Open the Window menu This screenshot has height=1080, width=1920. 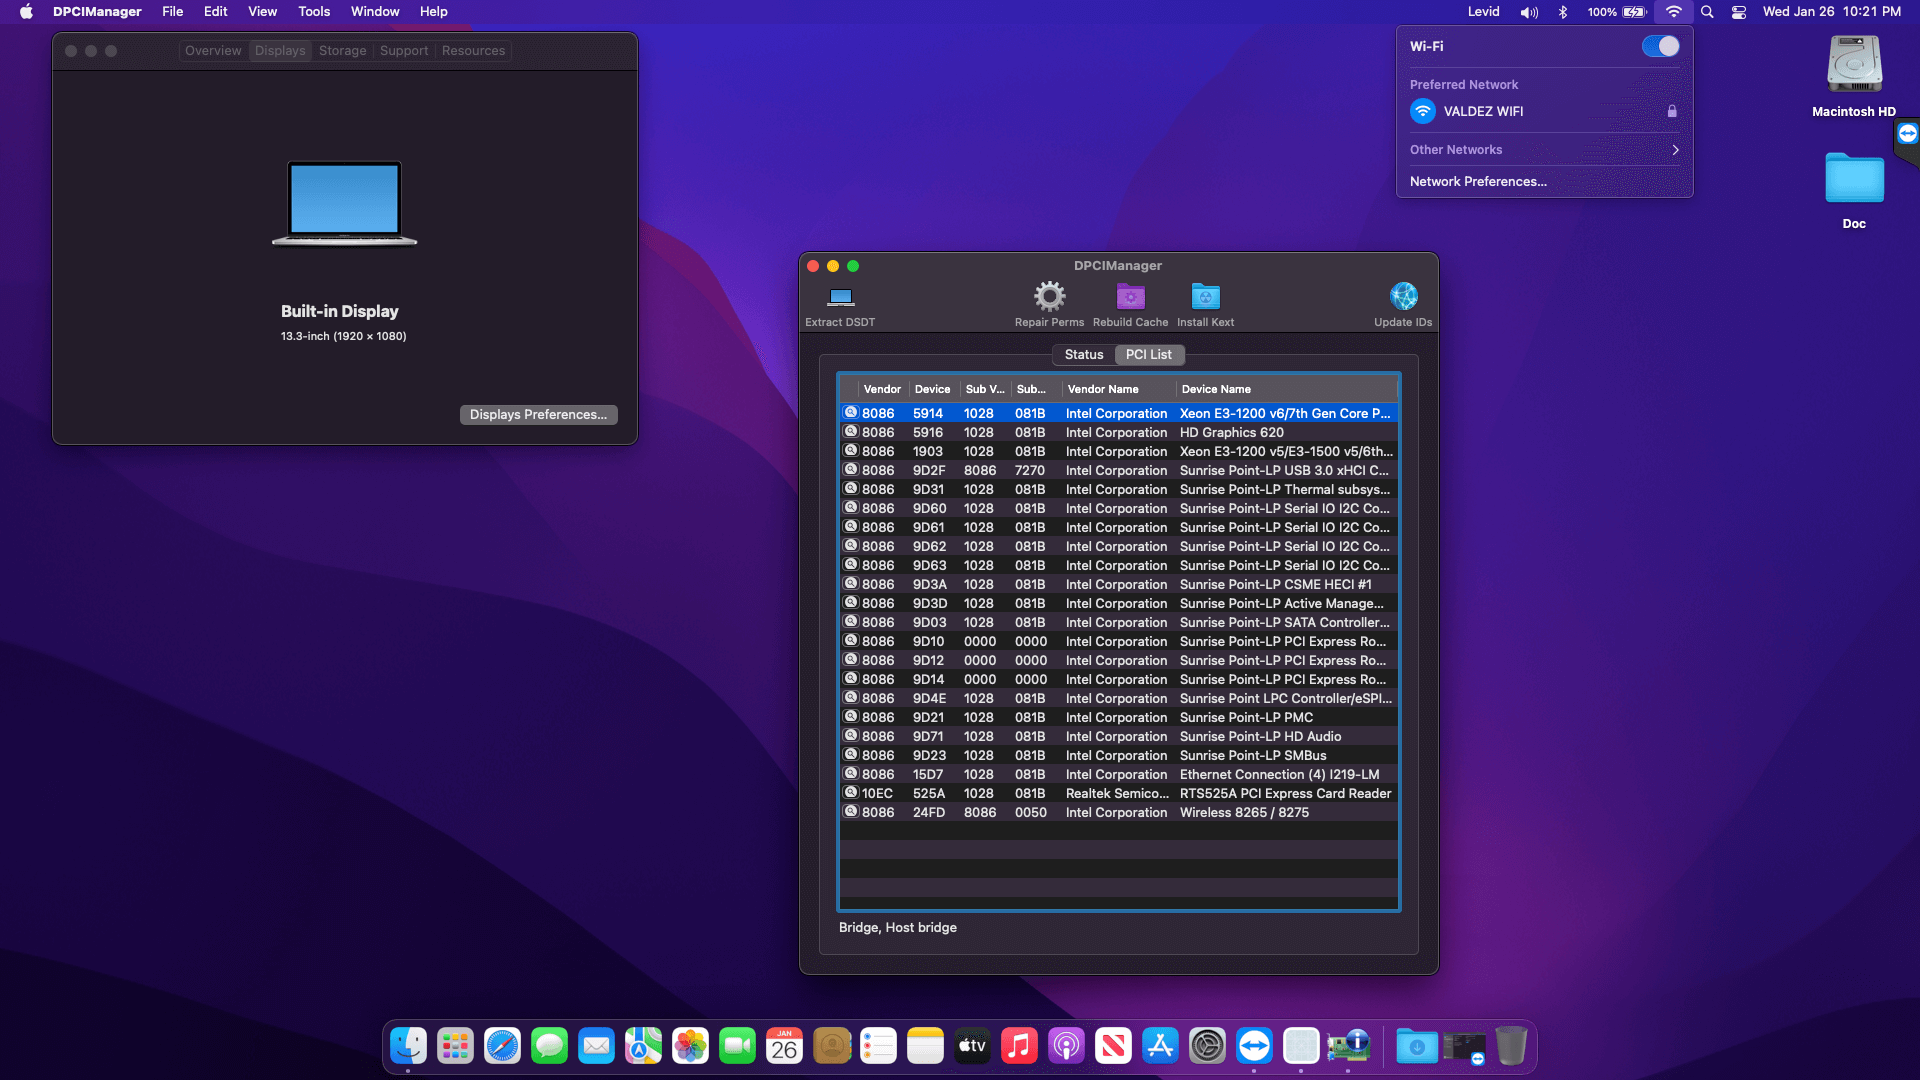pos(375,12)
